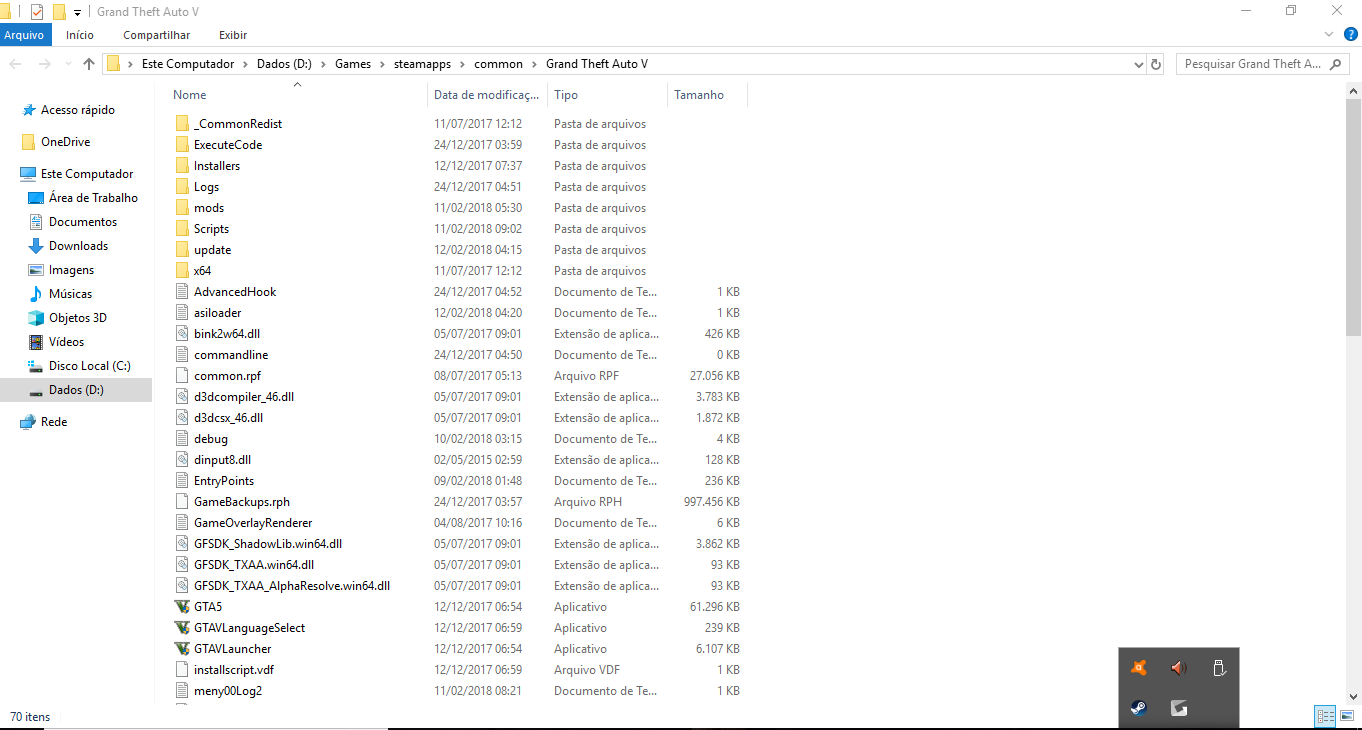1362x730 pixels.
Task: Expand chevron after 'steamapps' in address bar
Action: (462, 64)
